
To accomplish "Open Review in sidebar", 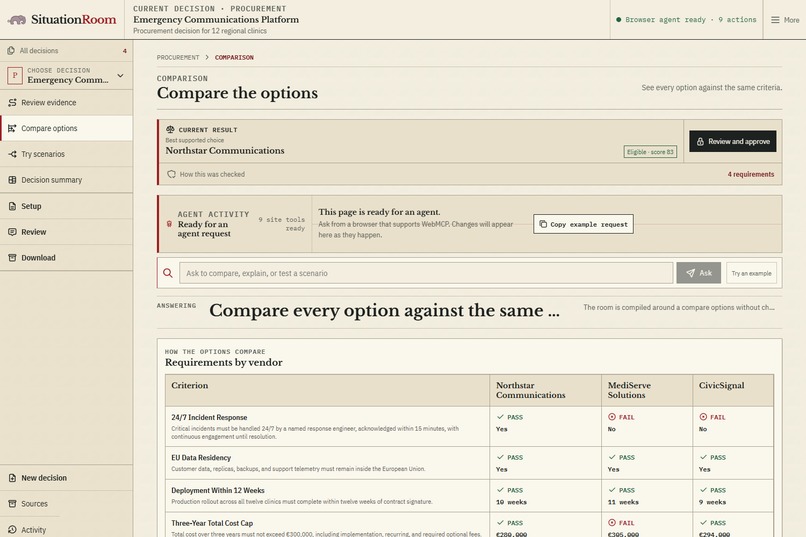I will coord(66,232).
